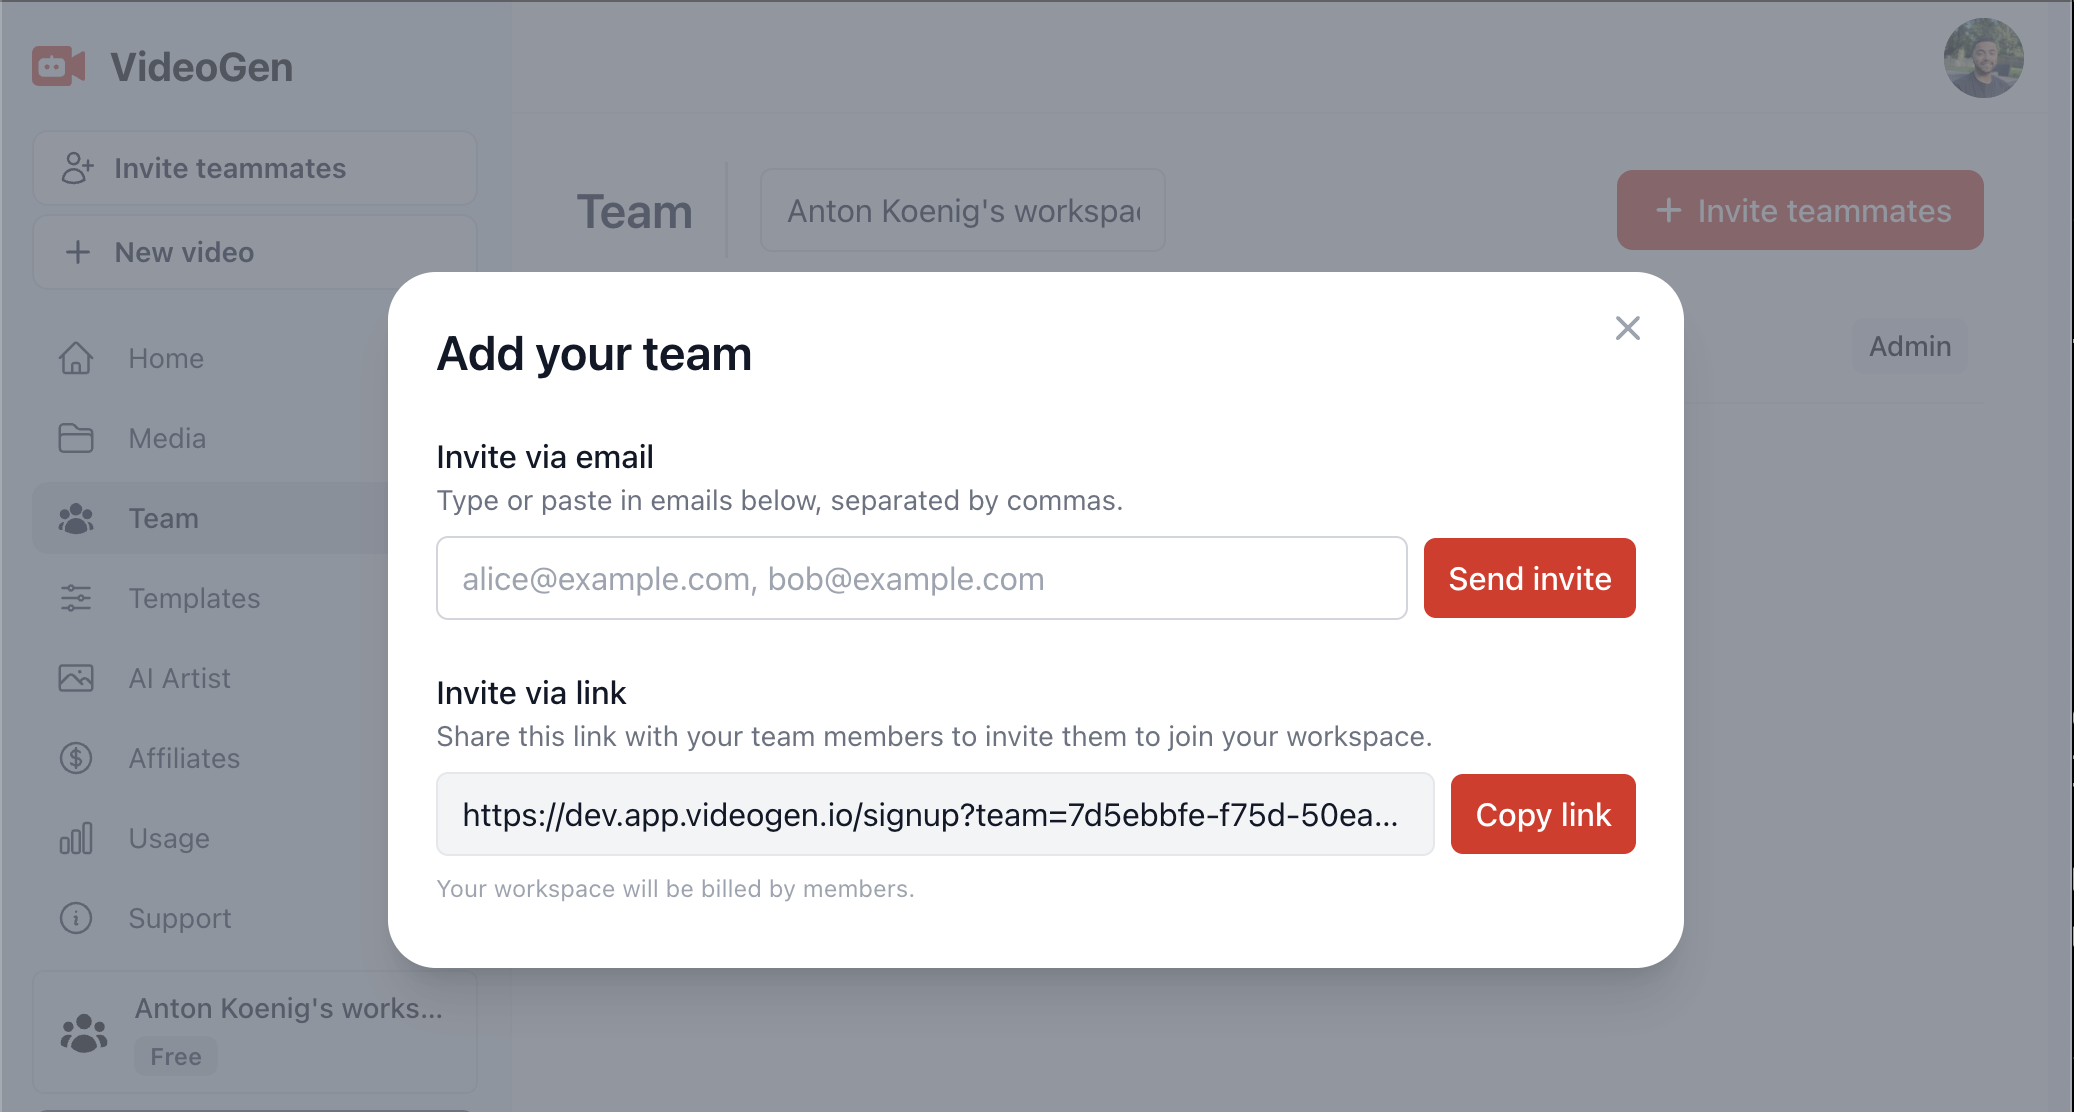
Task: Click the VideoGen camera logo icon
Action: click(x=58, y=67)
